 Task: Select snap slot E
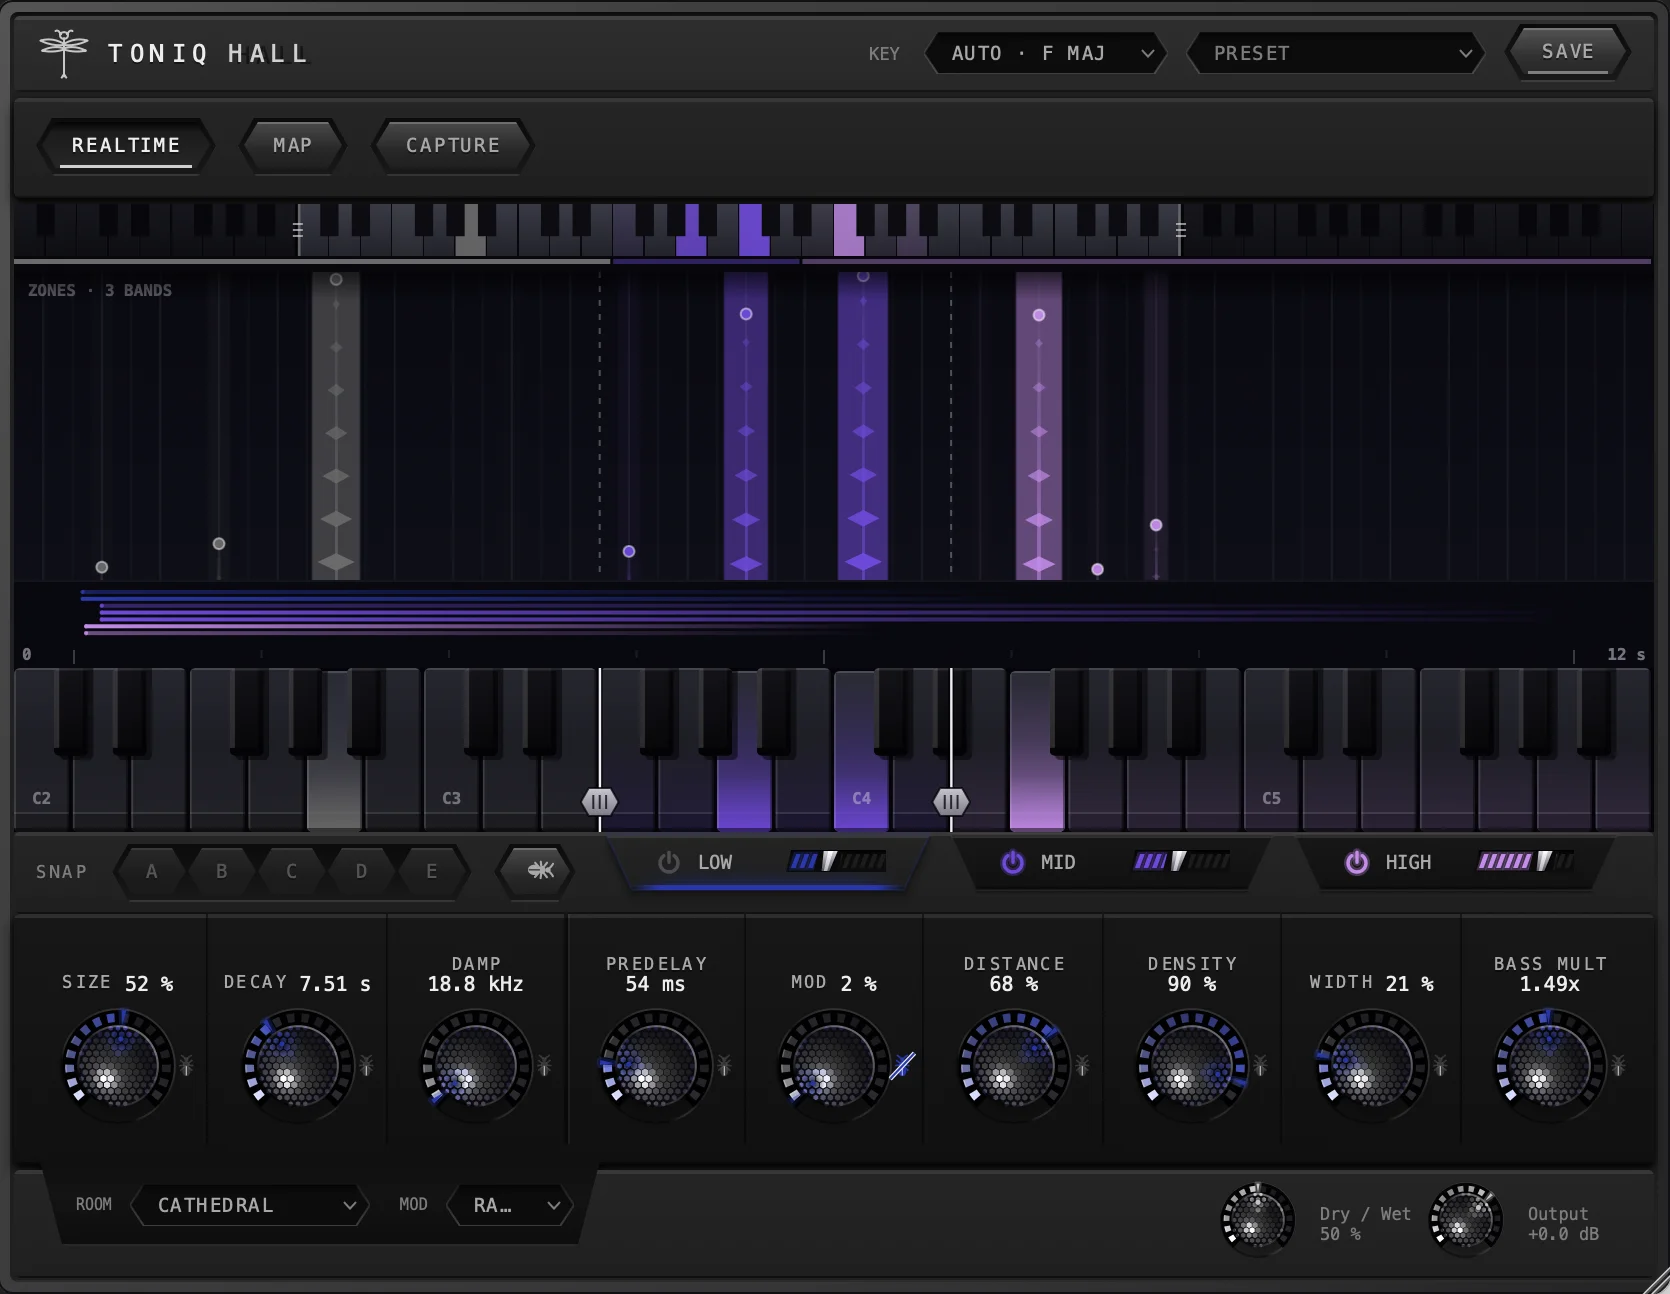pyautogui.click(x=432, y=871)
